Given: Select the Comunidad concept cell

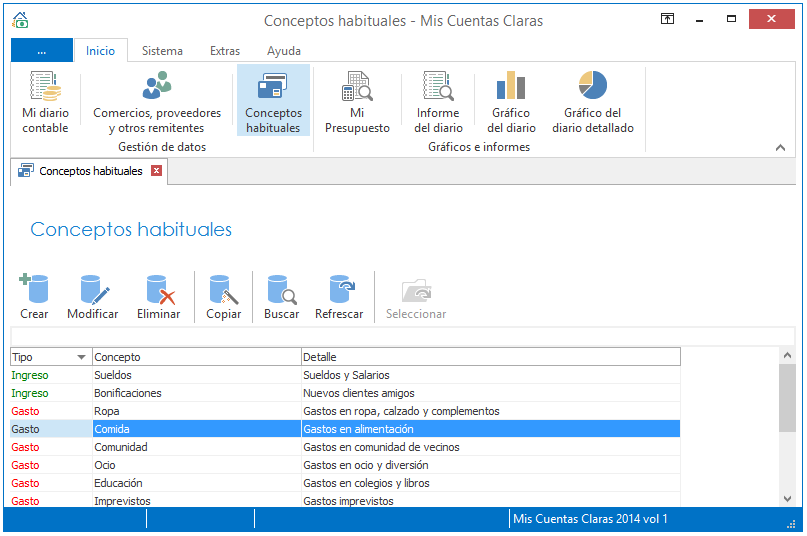Looking at the screenshot, I should [x=197, y=447].
